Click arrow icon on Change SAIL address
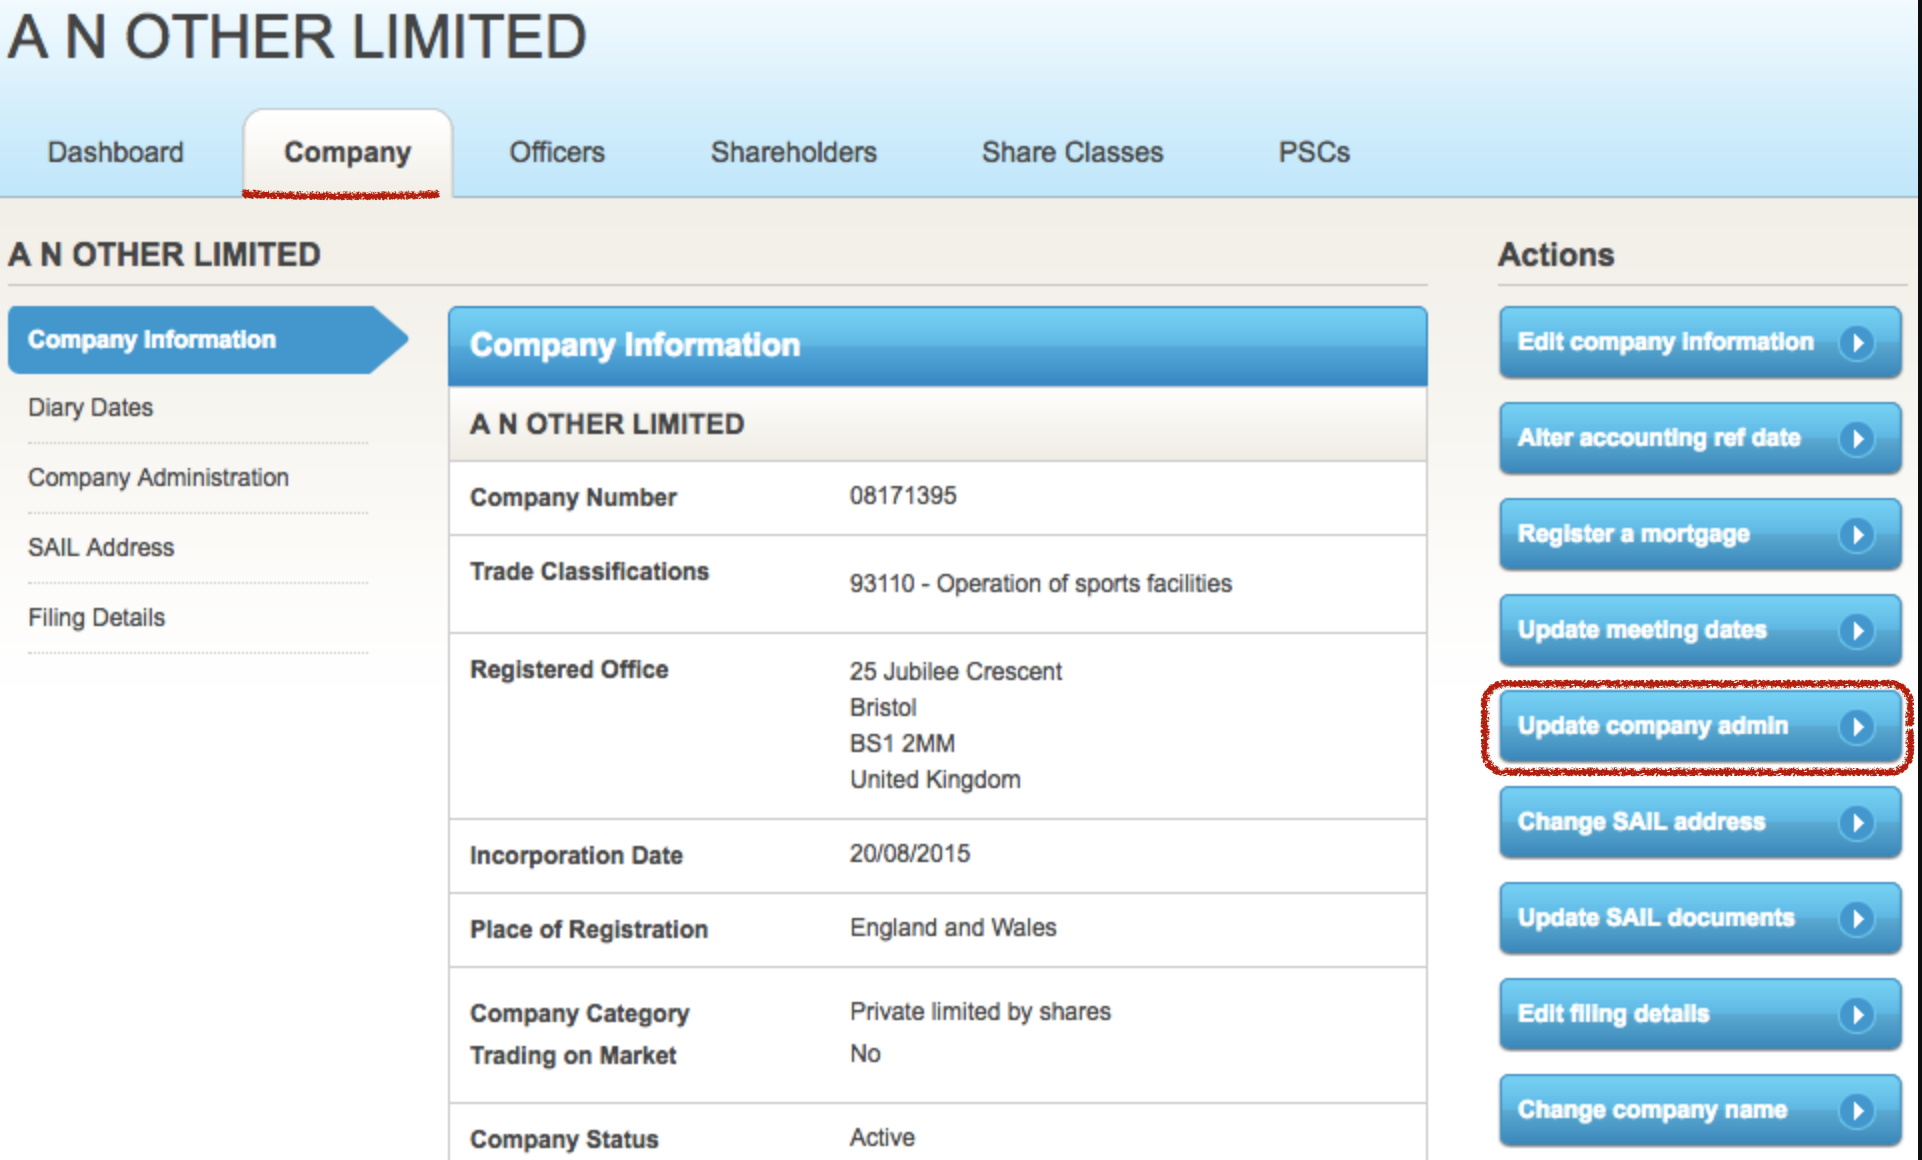Screen dimensions: 1922x1160 (1857, 822)
